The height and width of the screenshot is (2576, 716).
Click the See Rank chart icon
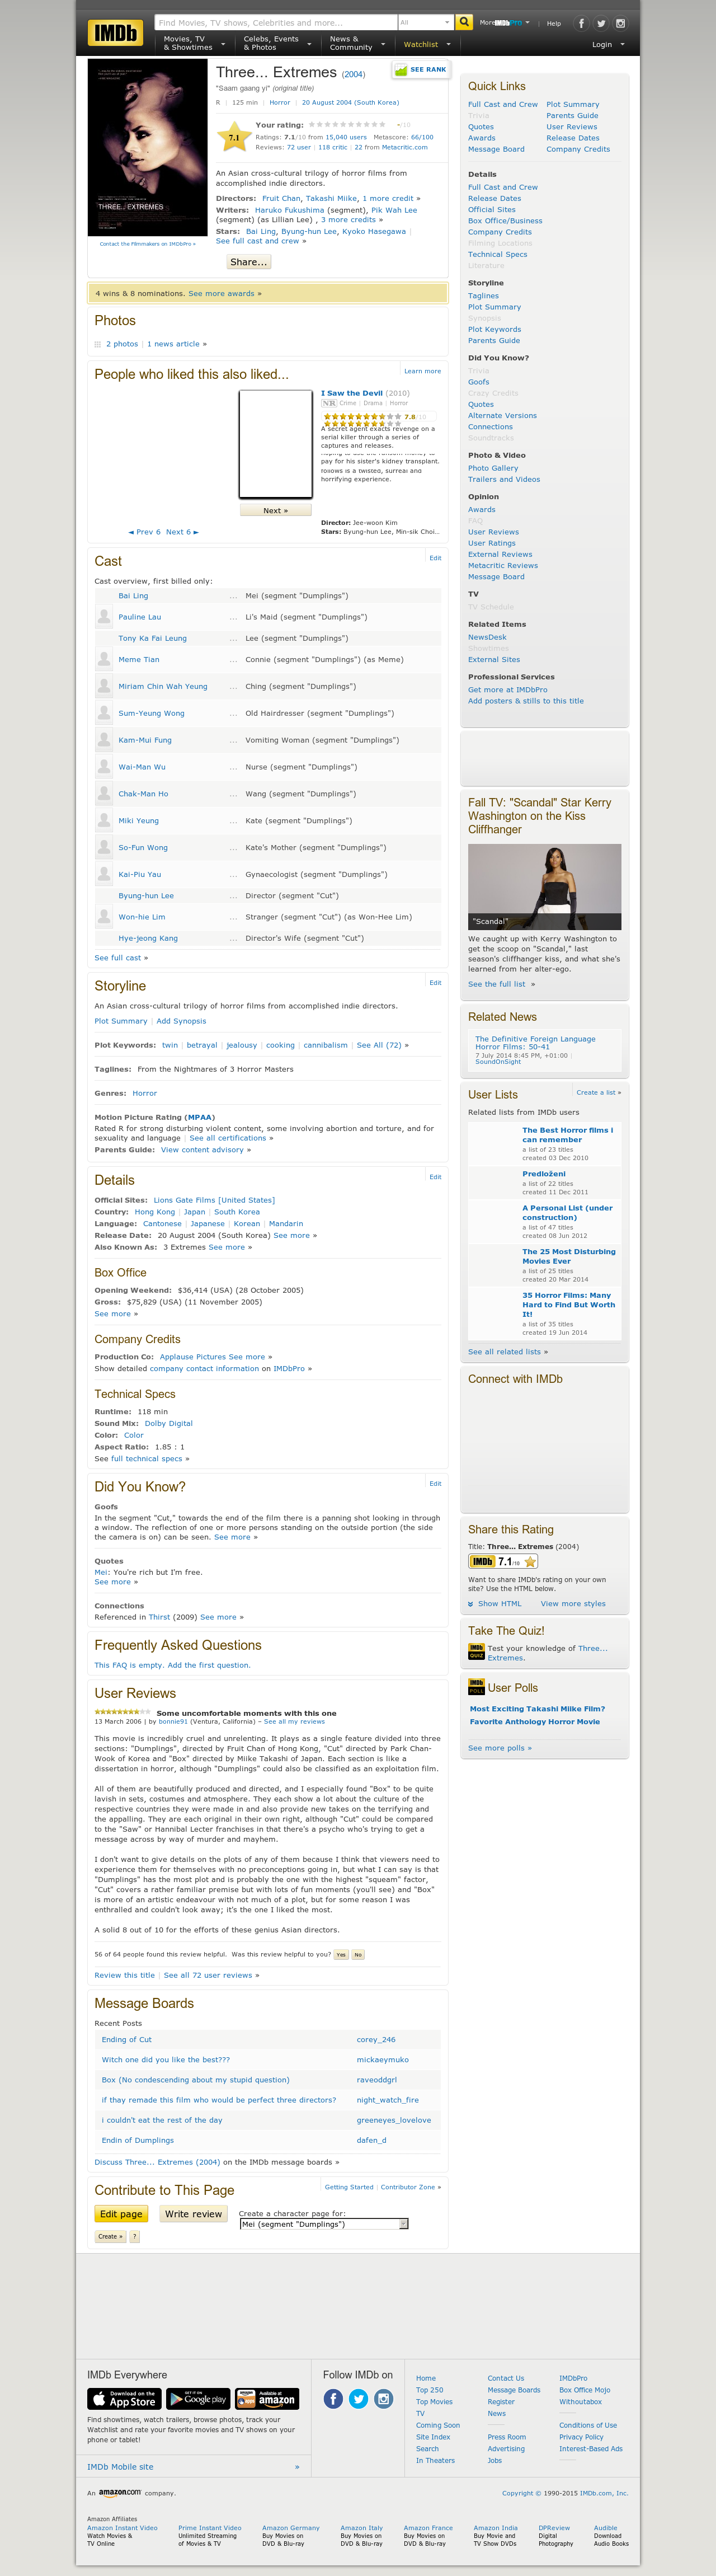[x=401, y=70]
